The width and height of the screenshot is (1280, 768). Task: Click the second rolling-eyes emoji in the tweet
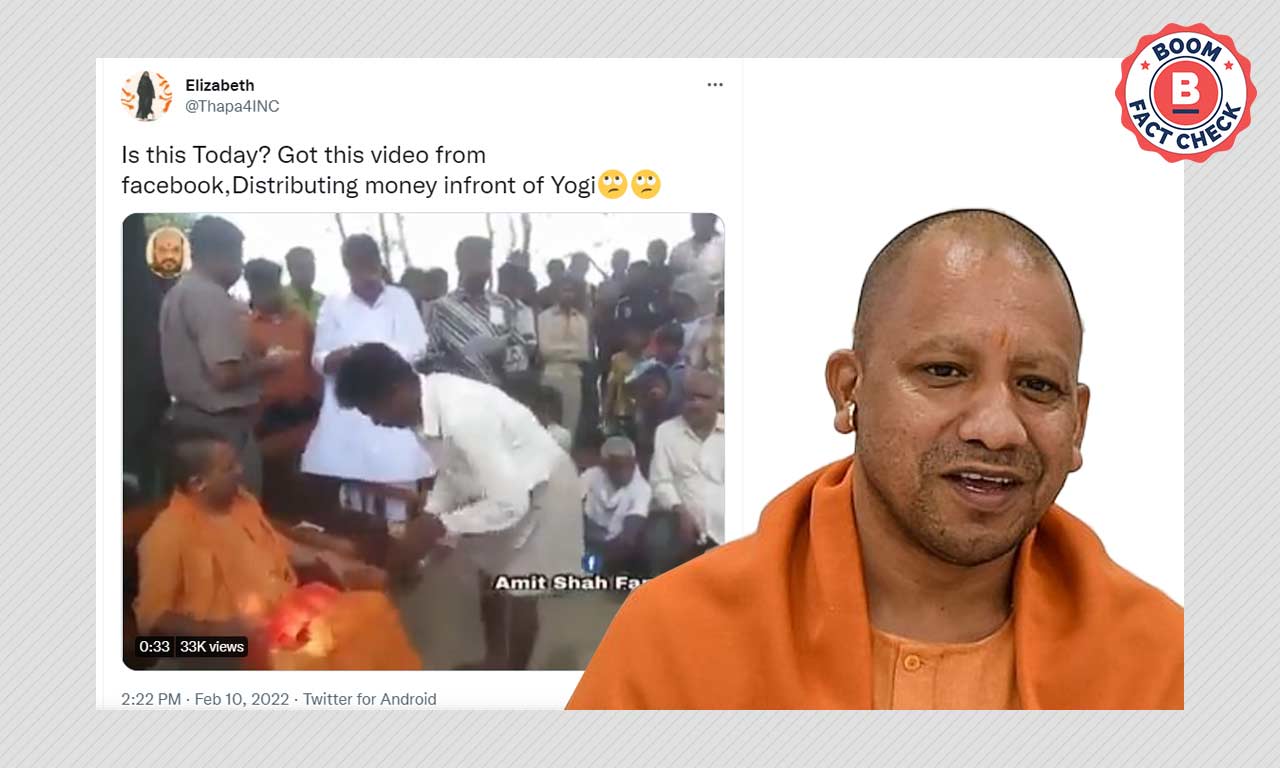tap(646, 184)
